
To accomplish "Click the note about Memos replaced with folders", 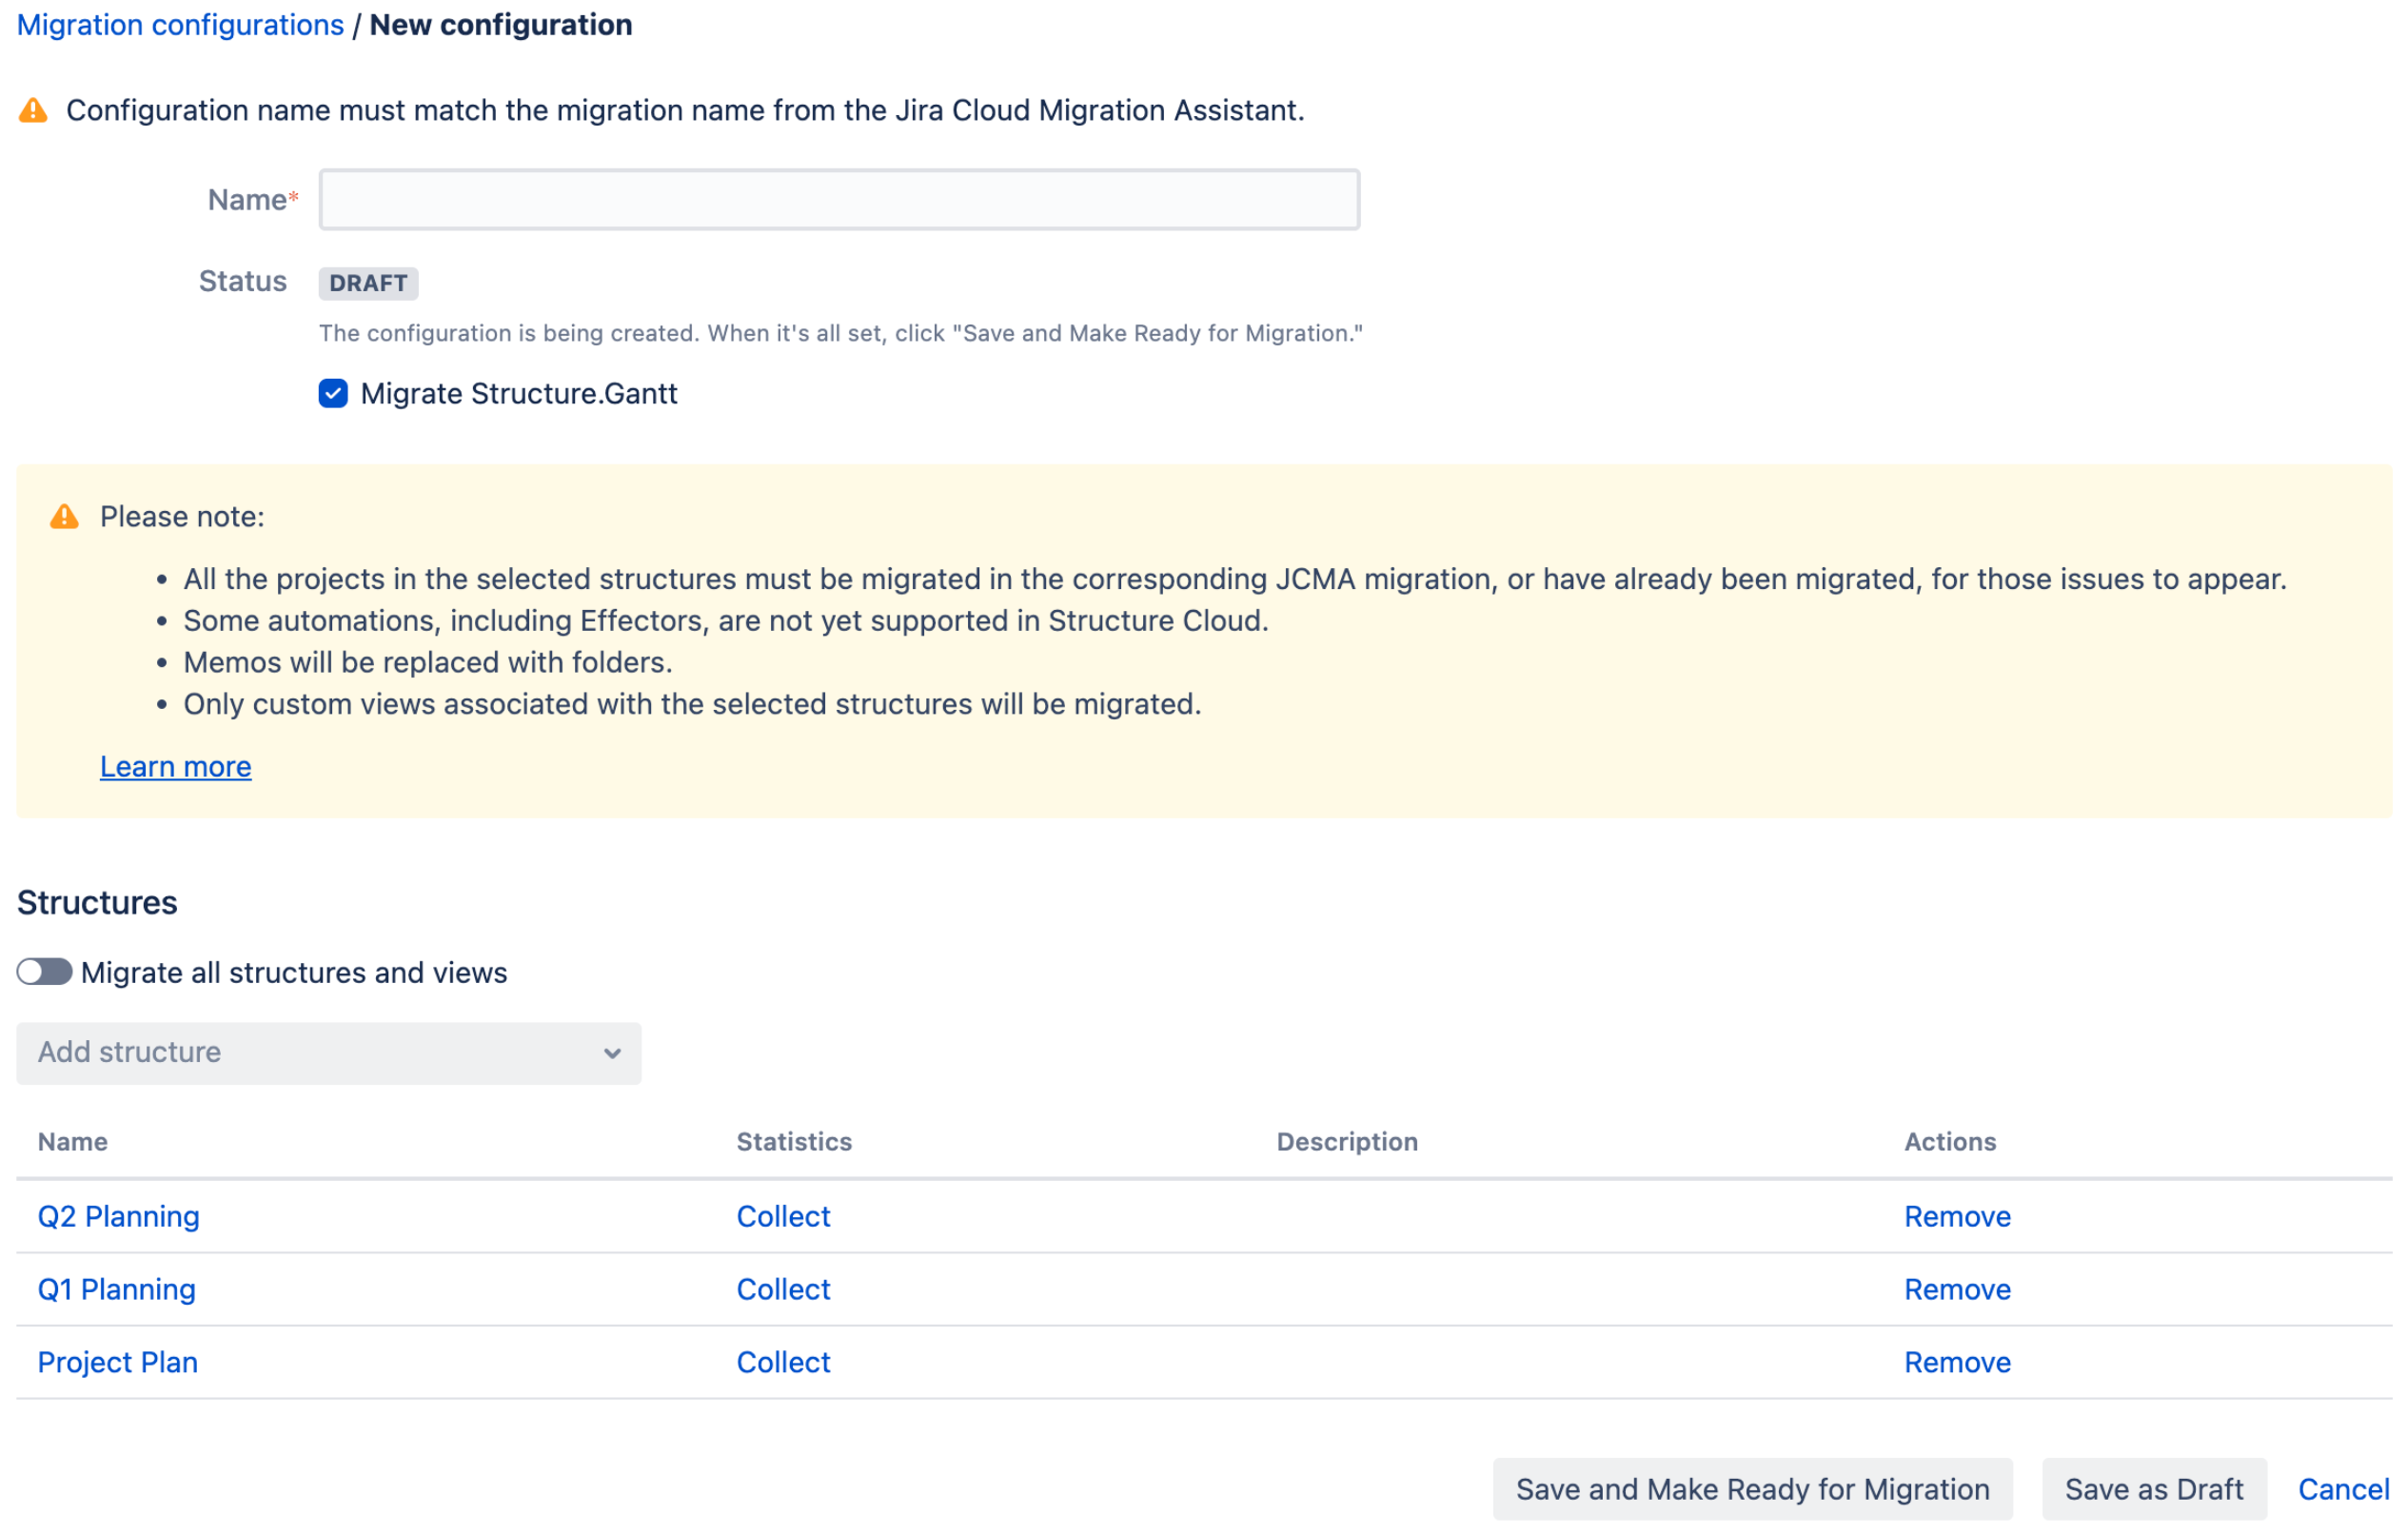I will coord(428,662).
